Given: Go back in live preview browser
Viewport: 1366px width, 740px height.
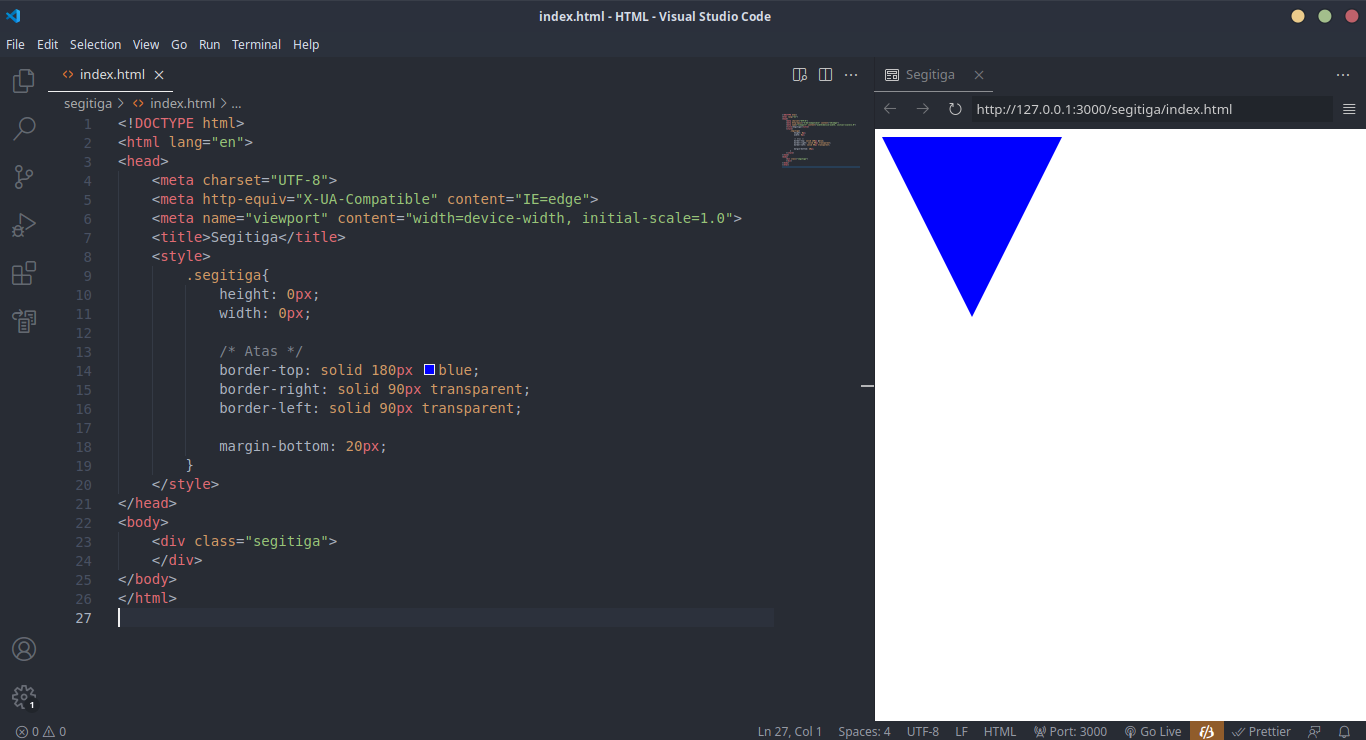Looking at the screenshot, I should click(890, 109).
